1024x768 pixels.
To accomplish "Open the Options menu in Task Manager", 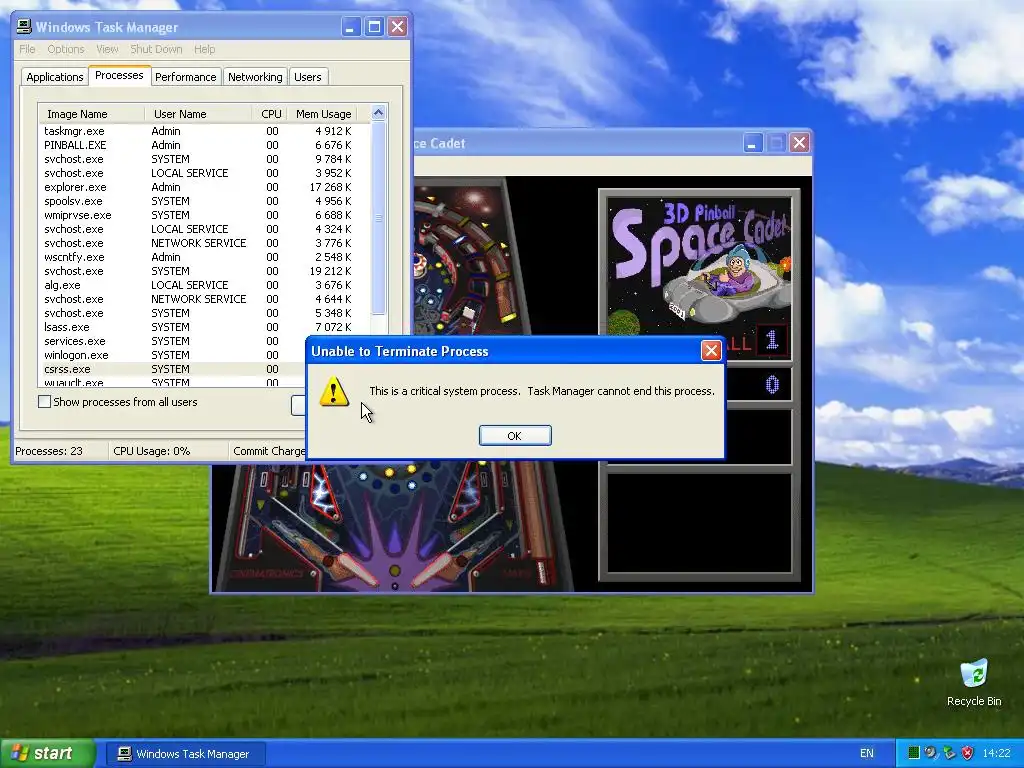I will click(x=66, y=49).
